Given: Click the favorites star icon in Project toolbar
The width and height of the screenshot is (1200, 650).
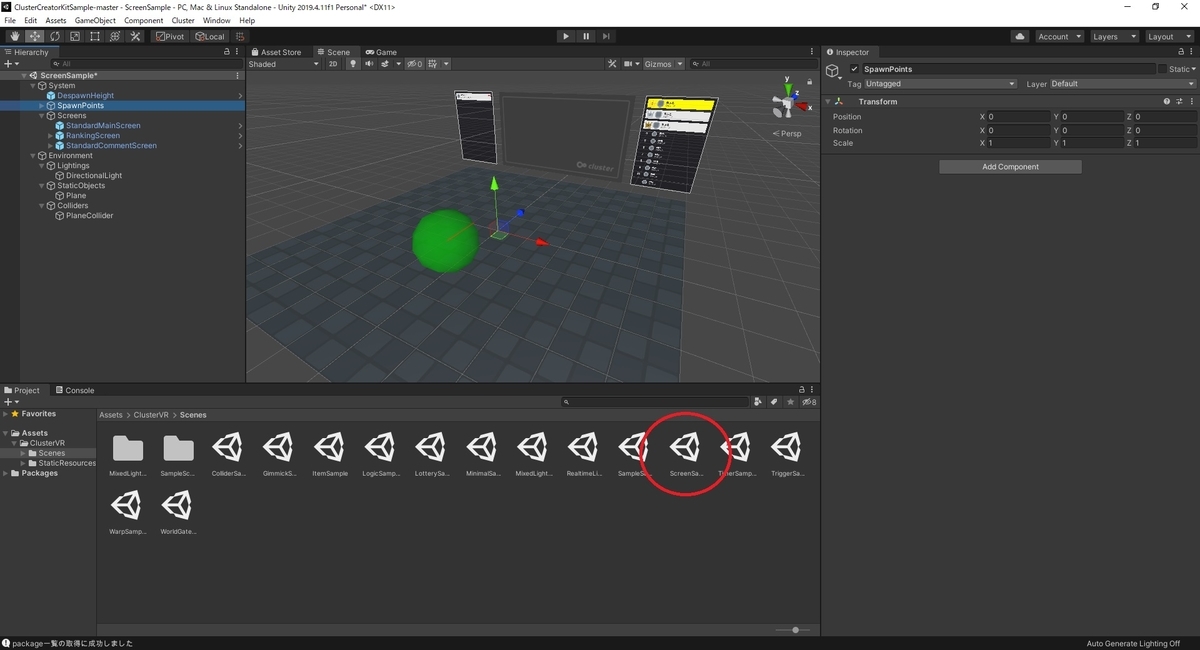Looking at the screenshot, I should pos(790,402).
